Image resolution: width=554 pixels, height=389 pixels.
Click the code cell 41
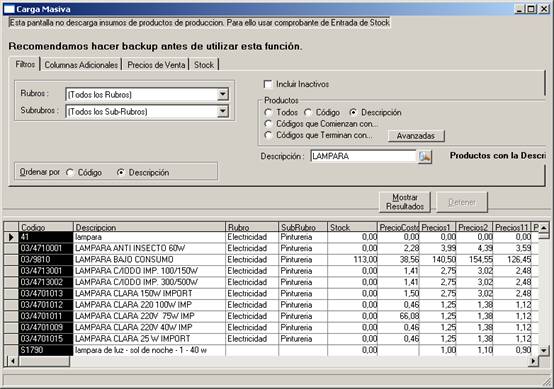46,237
